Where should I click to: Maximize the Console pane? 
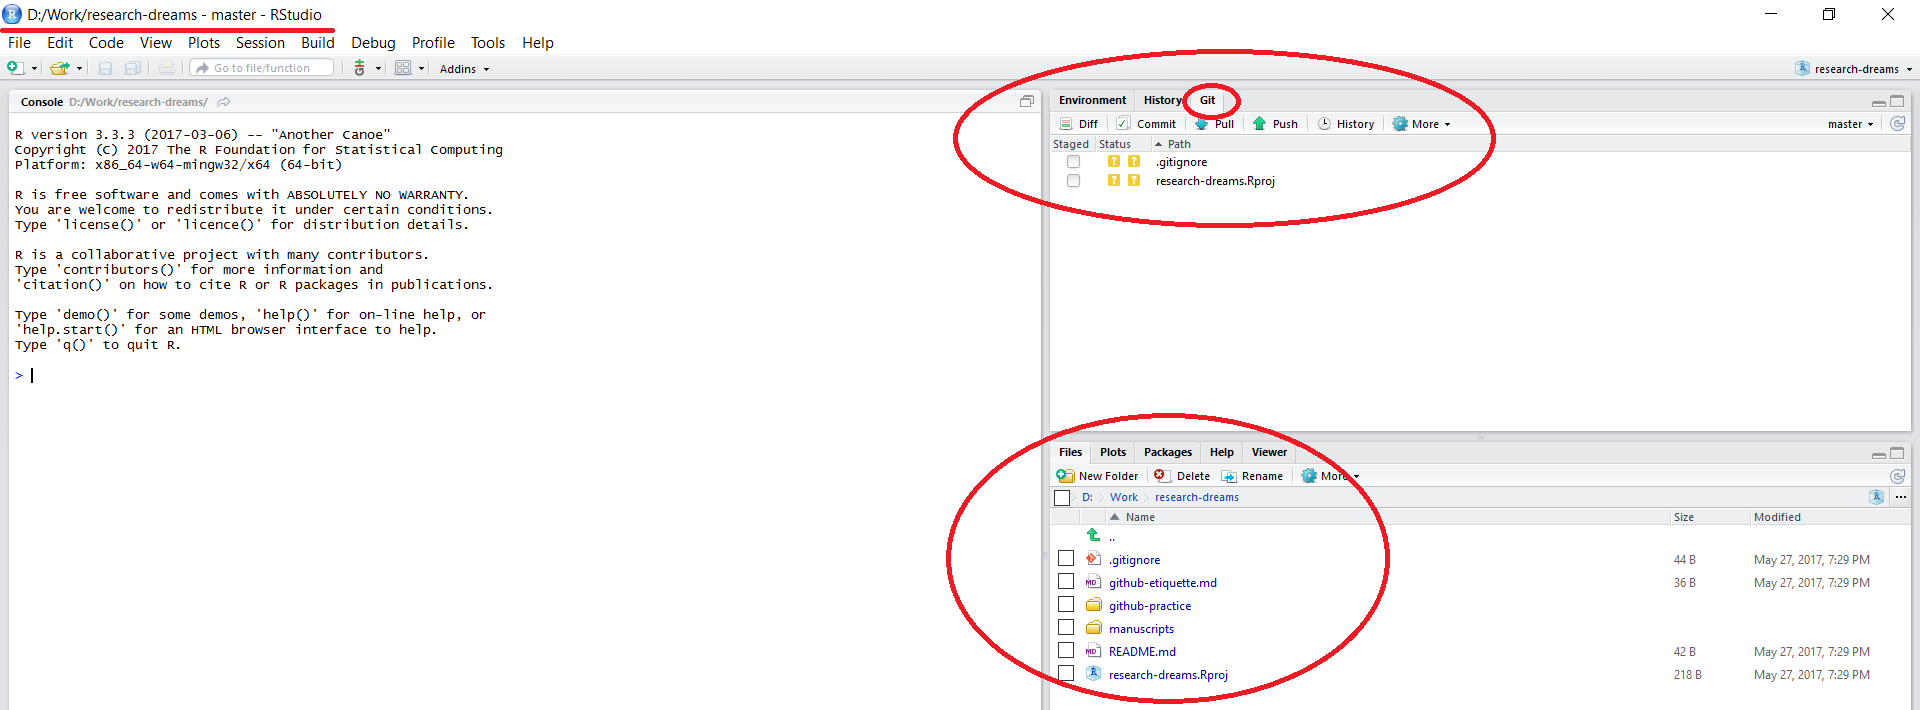point(1026,101)
